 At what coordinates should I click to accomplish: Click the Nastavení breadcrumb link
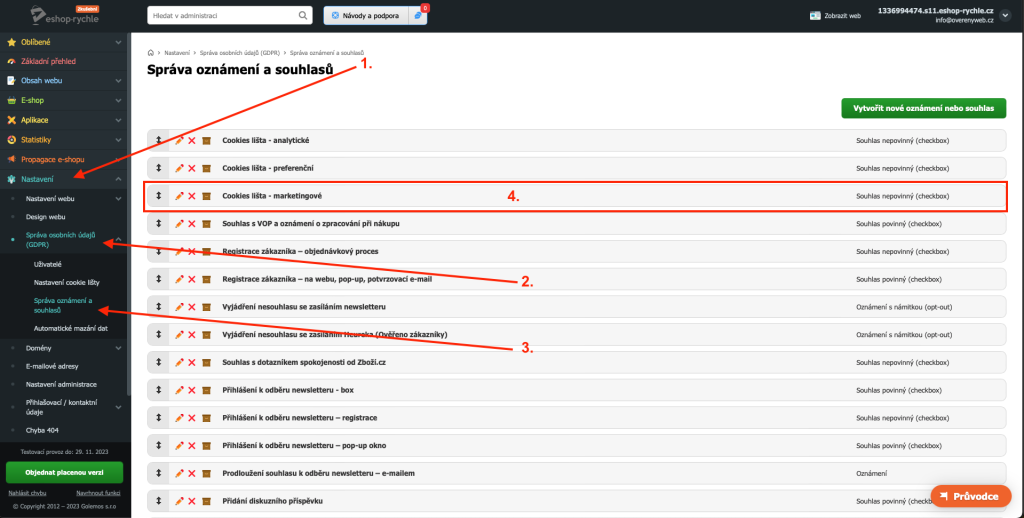pyautogui.click(x=177, y=52)
